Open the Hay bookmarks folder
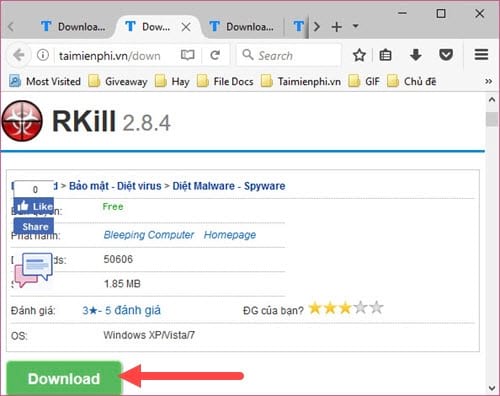The width and height of the screenshot is (500, 396). (x=172, y=81)
